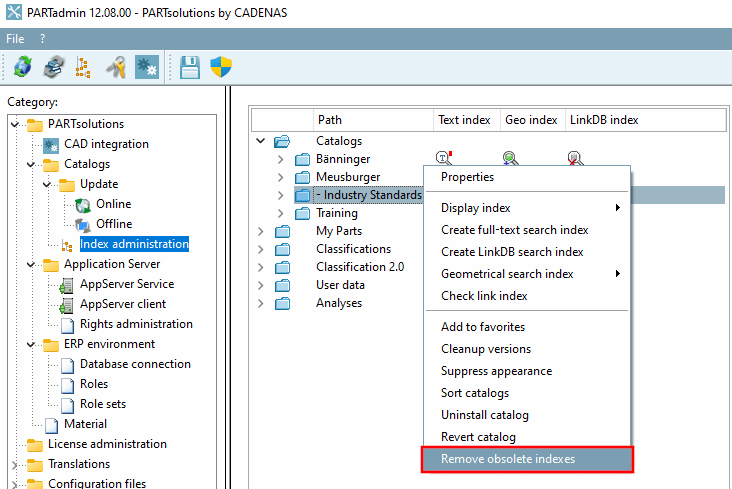Click the keys icon in the toolbar
Image resolution: width=732 pixels, height=489 pixels.
click(x=116, y=67)
